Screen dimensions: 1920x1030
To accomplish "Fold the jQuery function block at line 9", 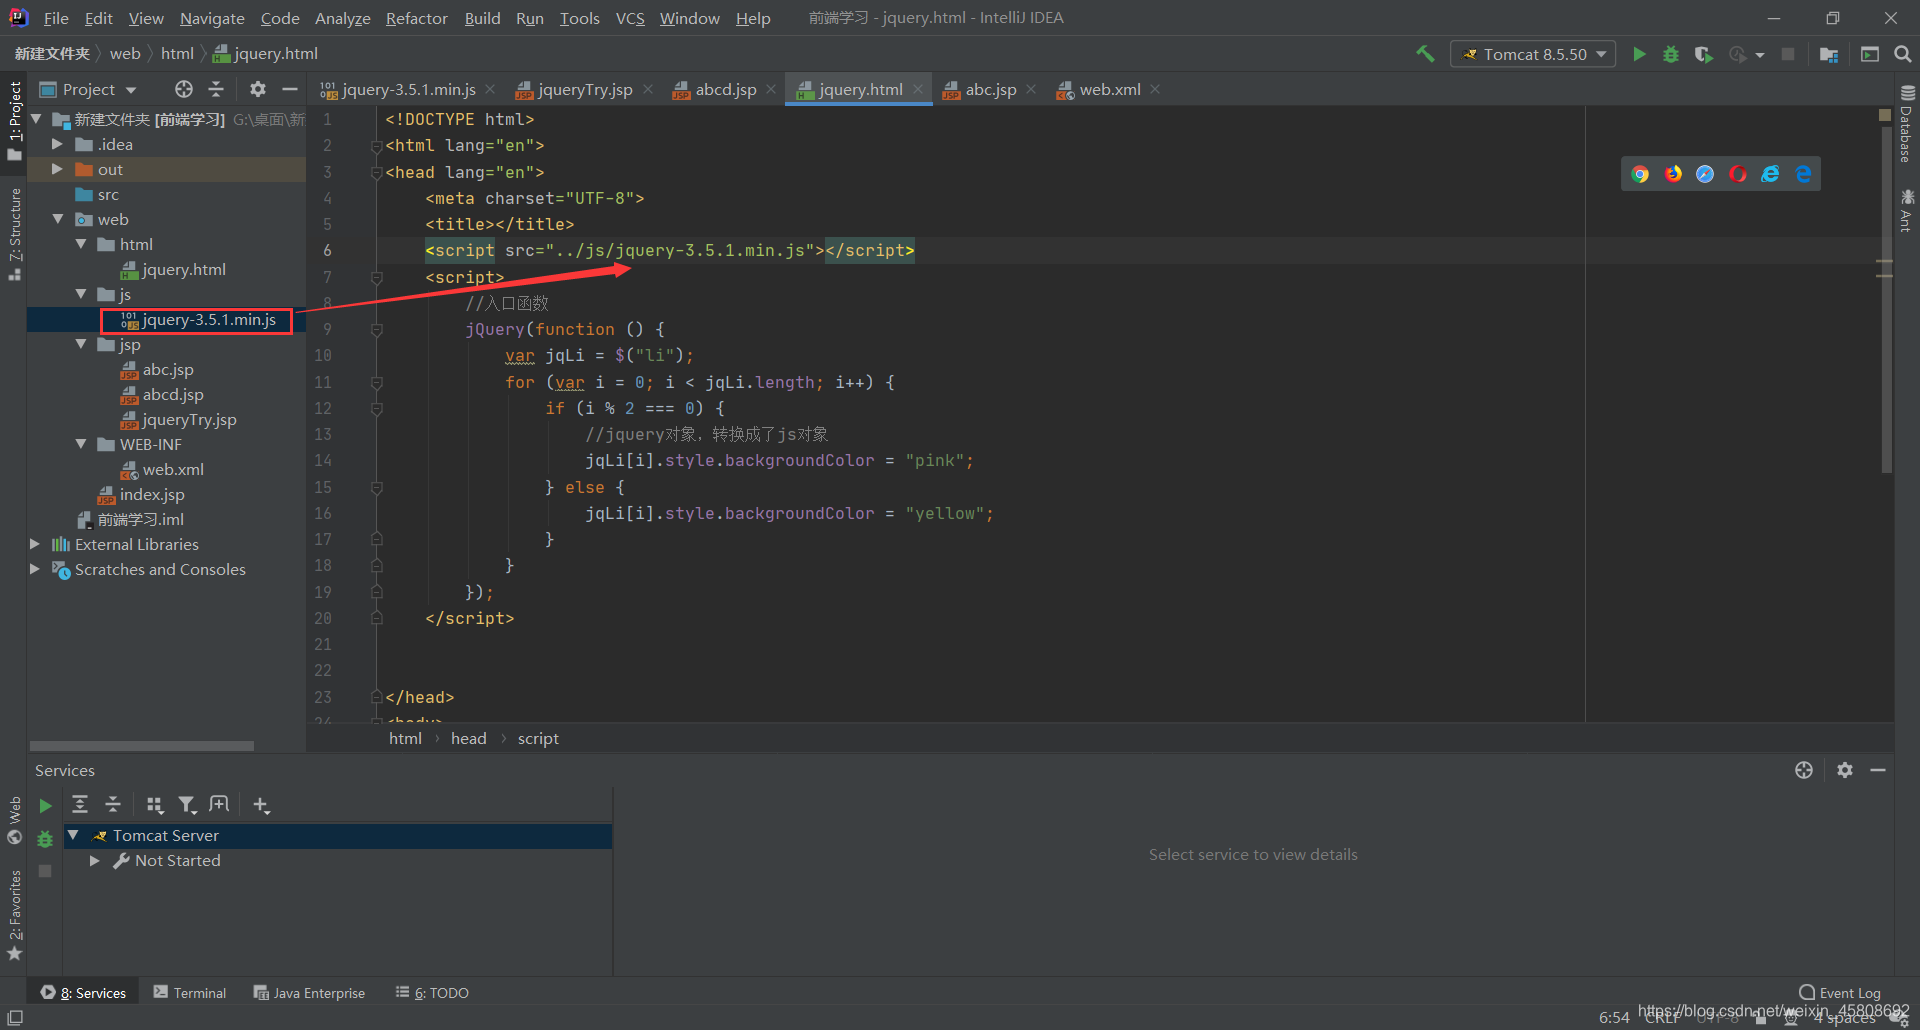I will 377,329.
